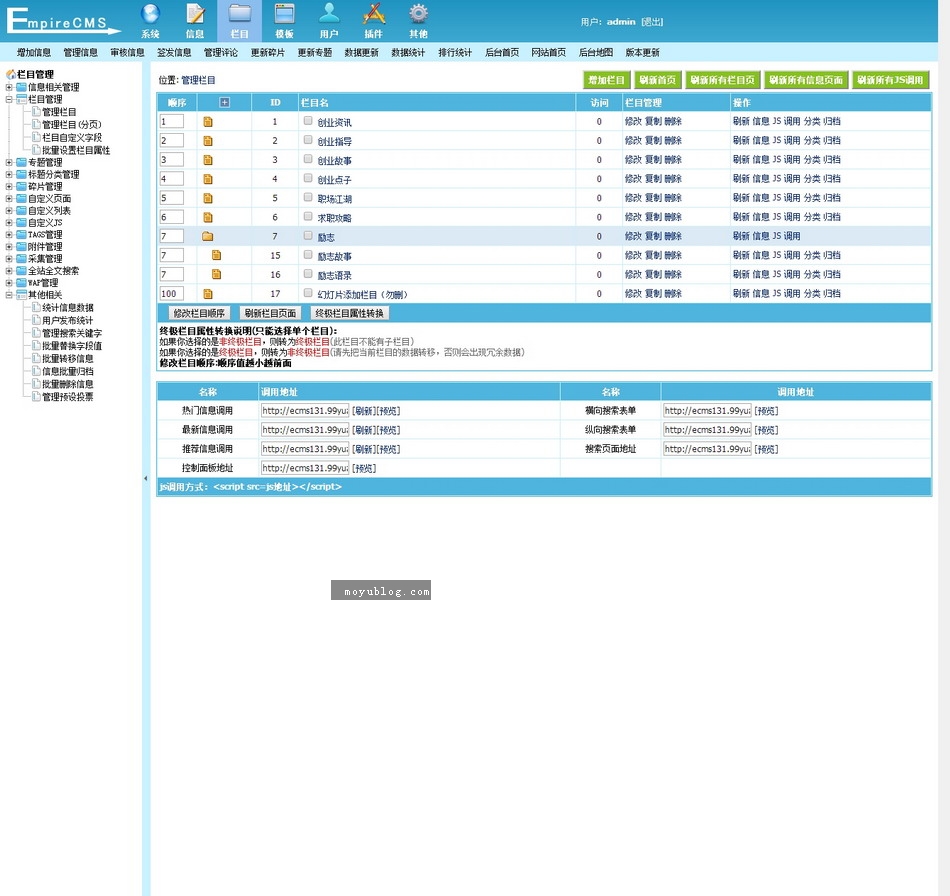The image size is (950, 896).
Task: Click the page icon in 创业点子 row
Action: click(x=208, y=179)
